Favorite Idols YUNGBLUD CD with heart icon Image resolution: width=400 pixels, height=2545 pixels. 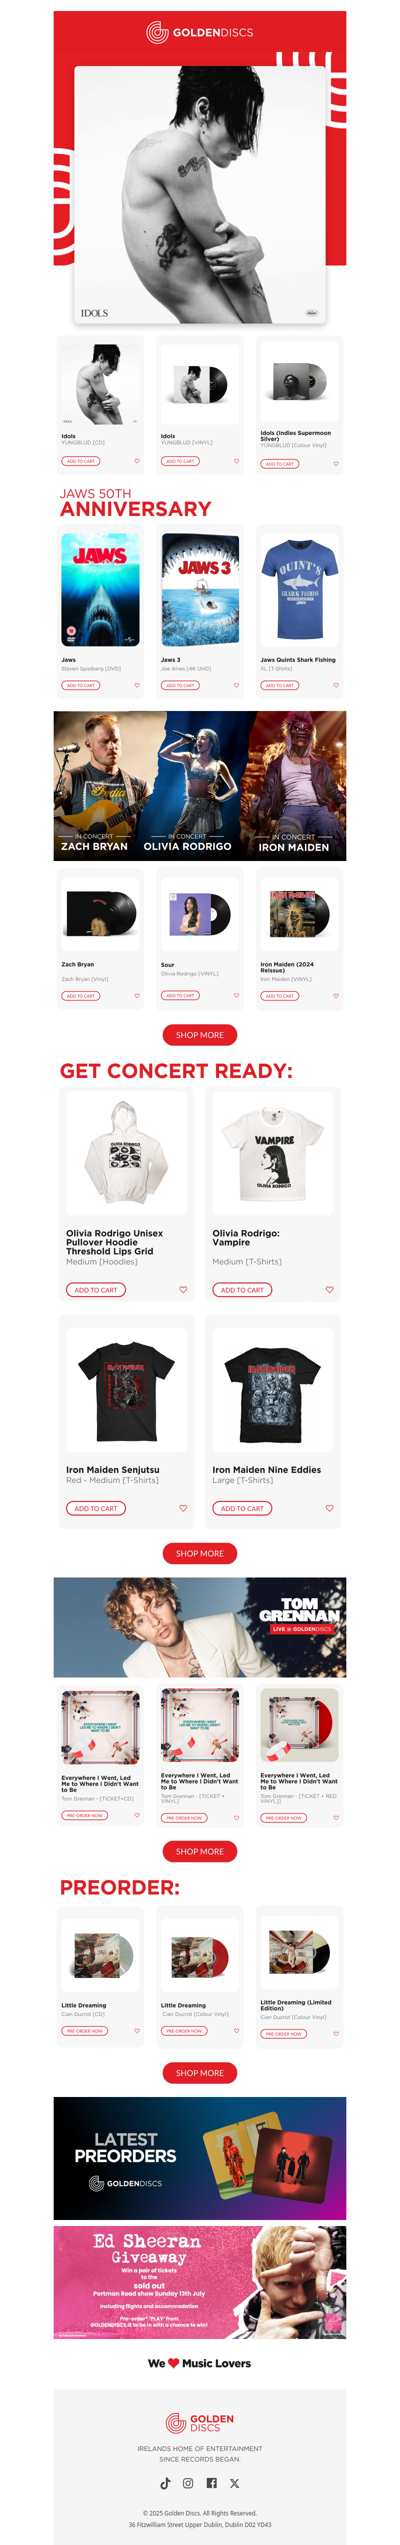137,461
